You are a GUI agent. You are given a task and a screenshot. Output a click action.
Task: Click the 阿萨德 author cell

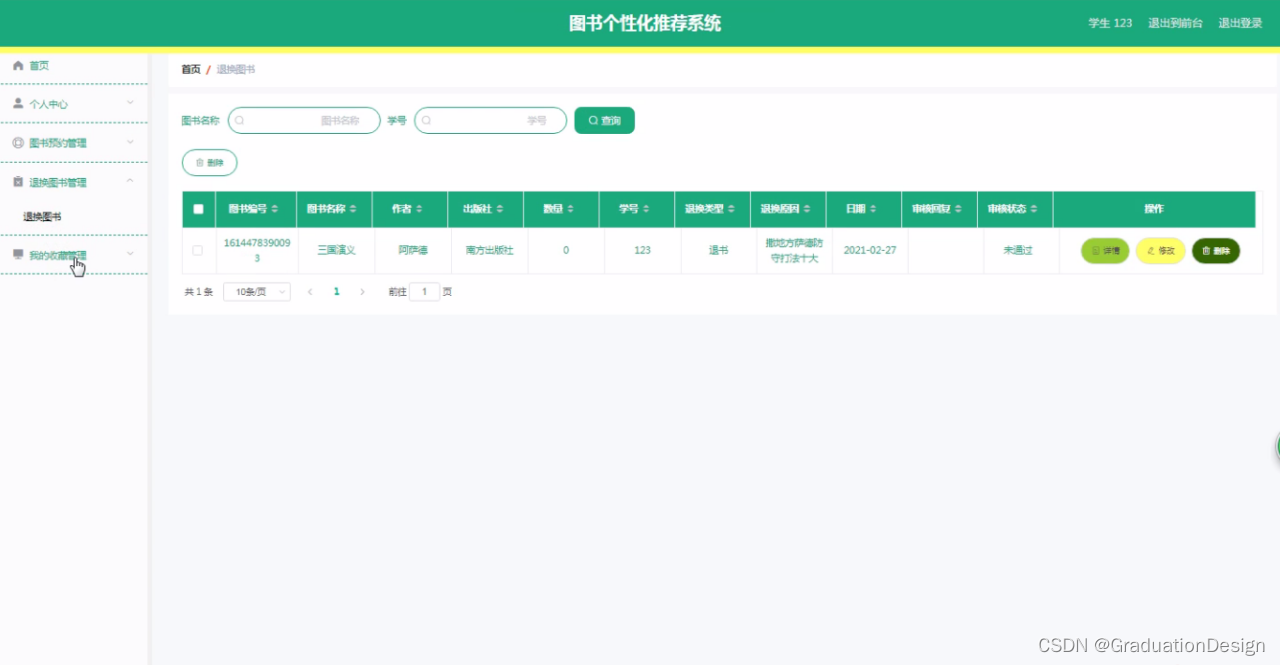click(x=413, y=250)
